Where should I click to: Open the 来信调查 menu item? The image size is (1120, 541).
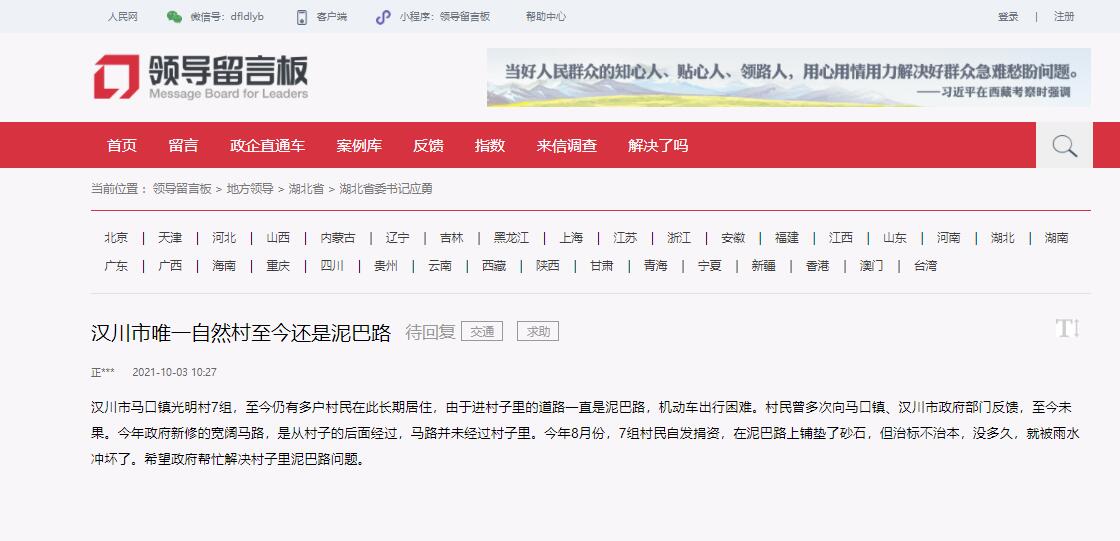point(566,146)
